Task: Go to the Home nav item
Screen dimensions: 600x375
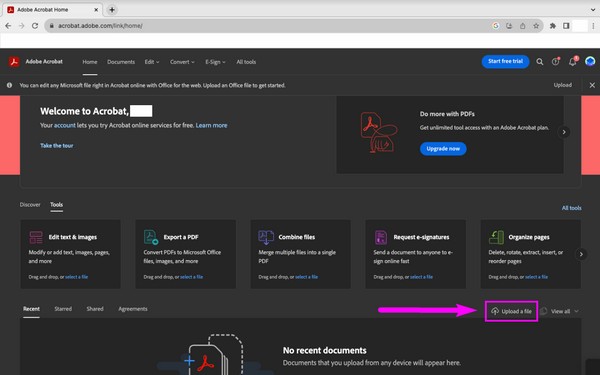Action: tap(90, 62)
